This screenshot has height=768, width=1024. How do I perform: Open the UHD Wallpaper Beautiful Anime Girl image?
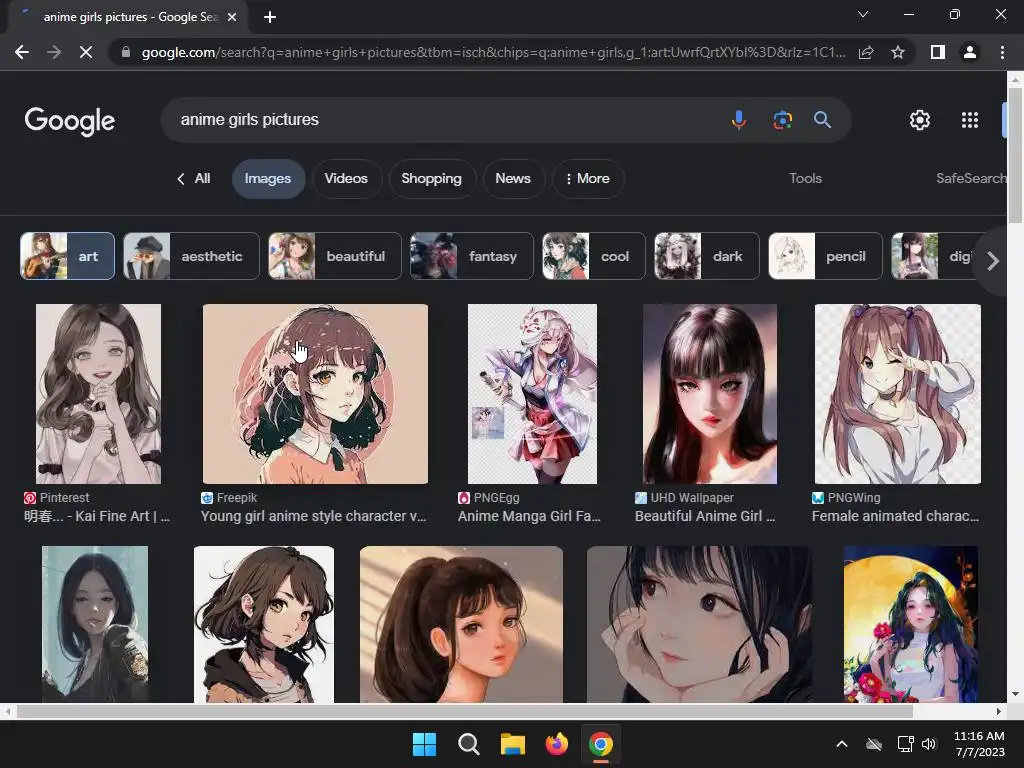pyautogui.click(x=710, y=394)
